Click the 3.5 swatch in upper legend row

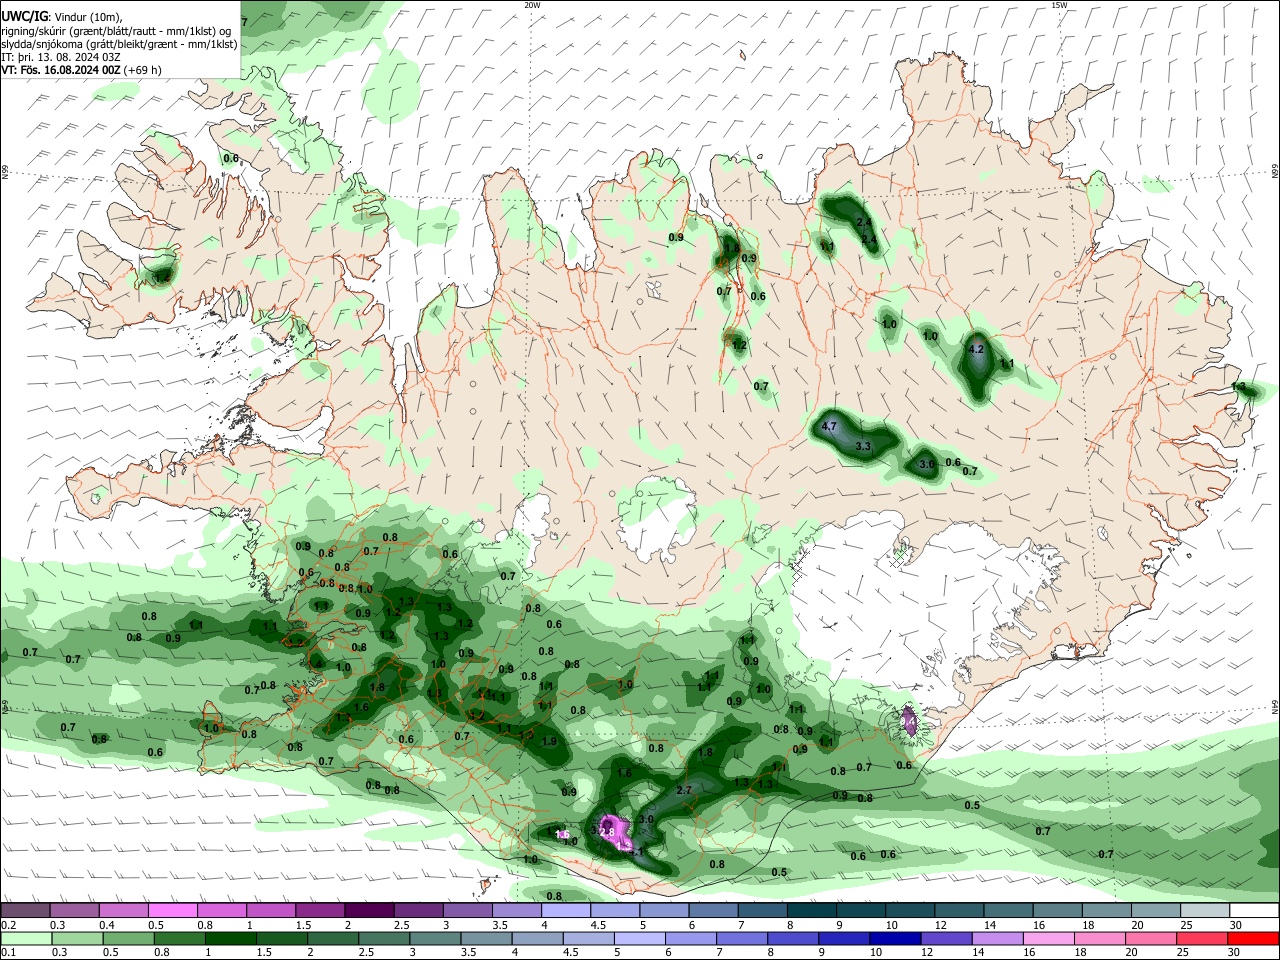click(x=517, y=910)
